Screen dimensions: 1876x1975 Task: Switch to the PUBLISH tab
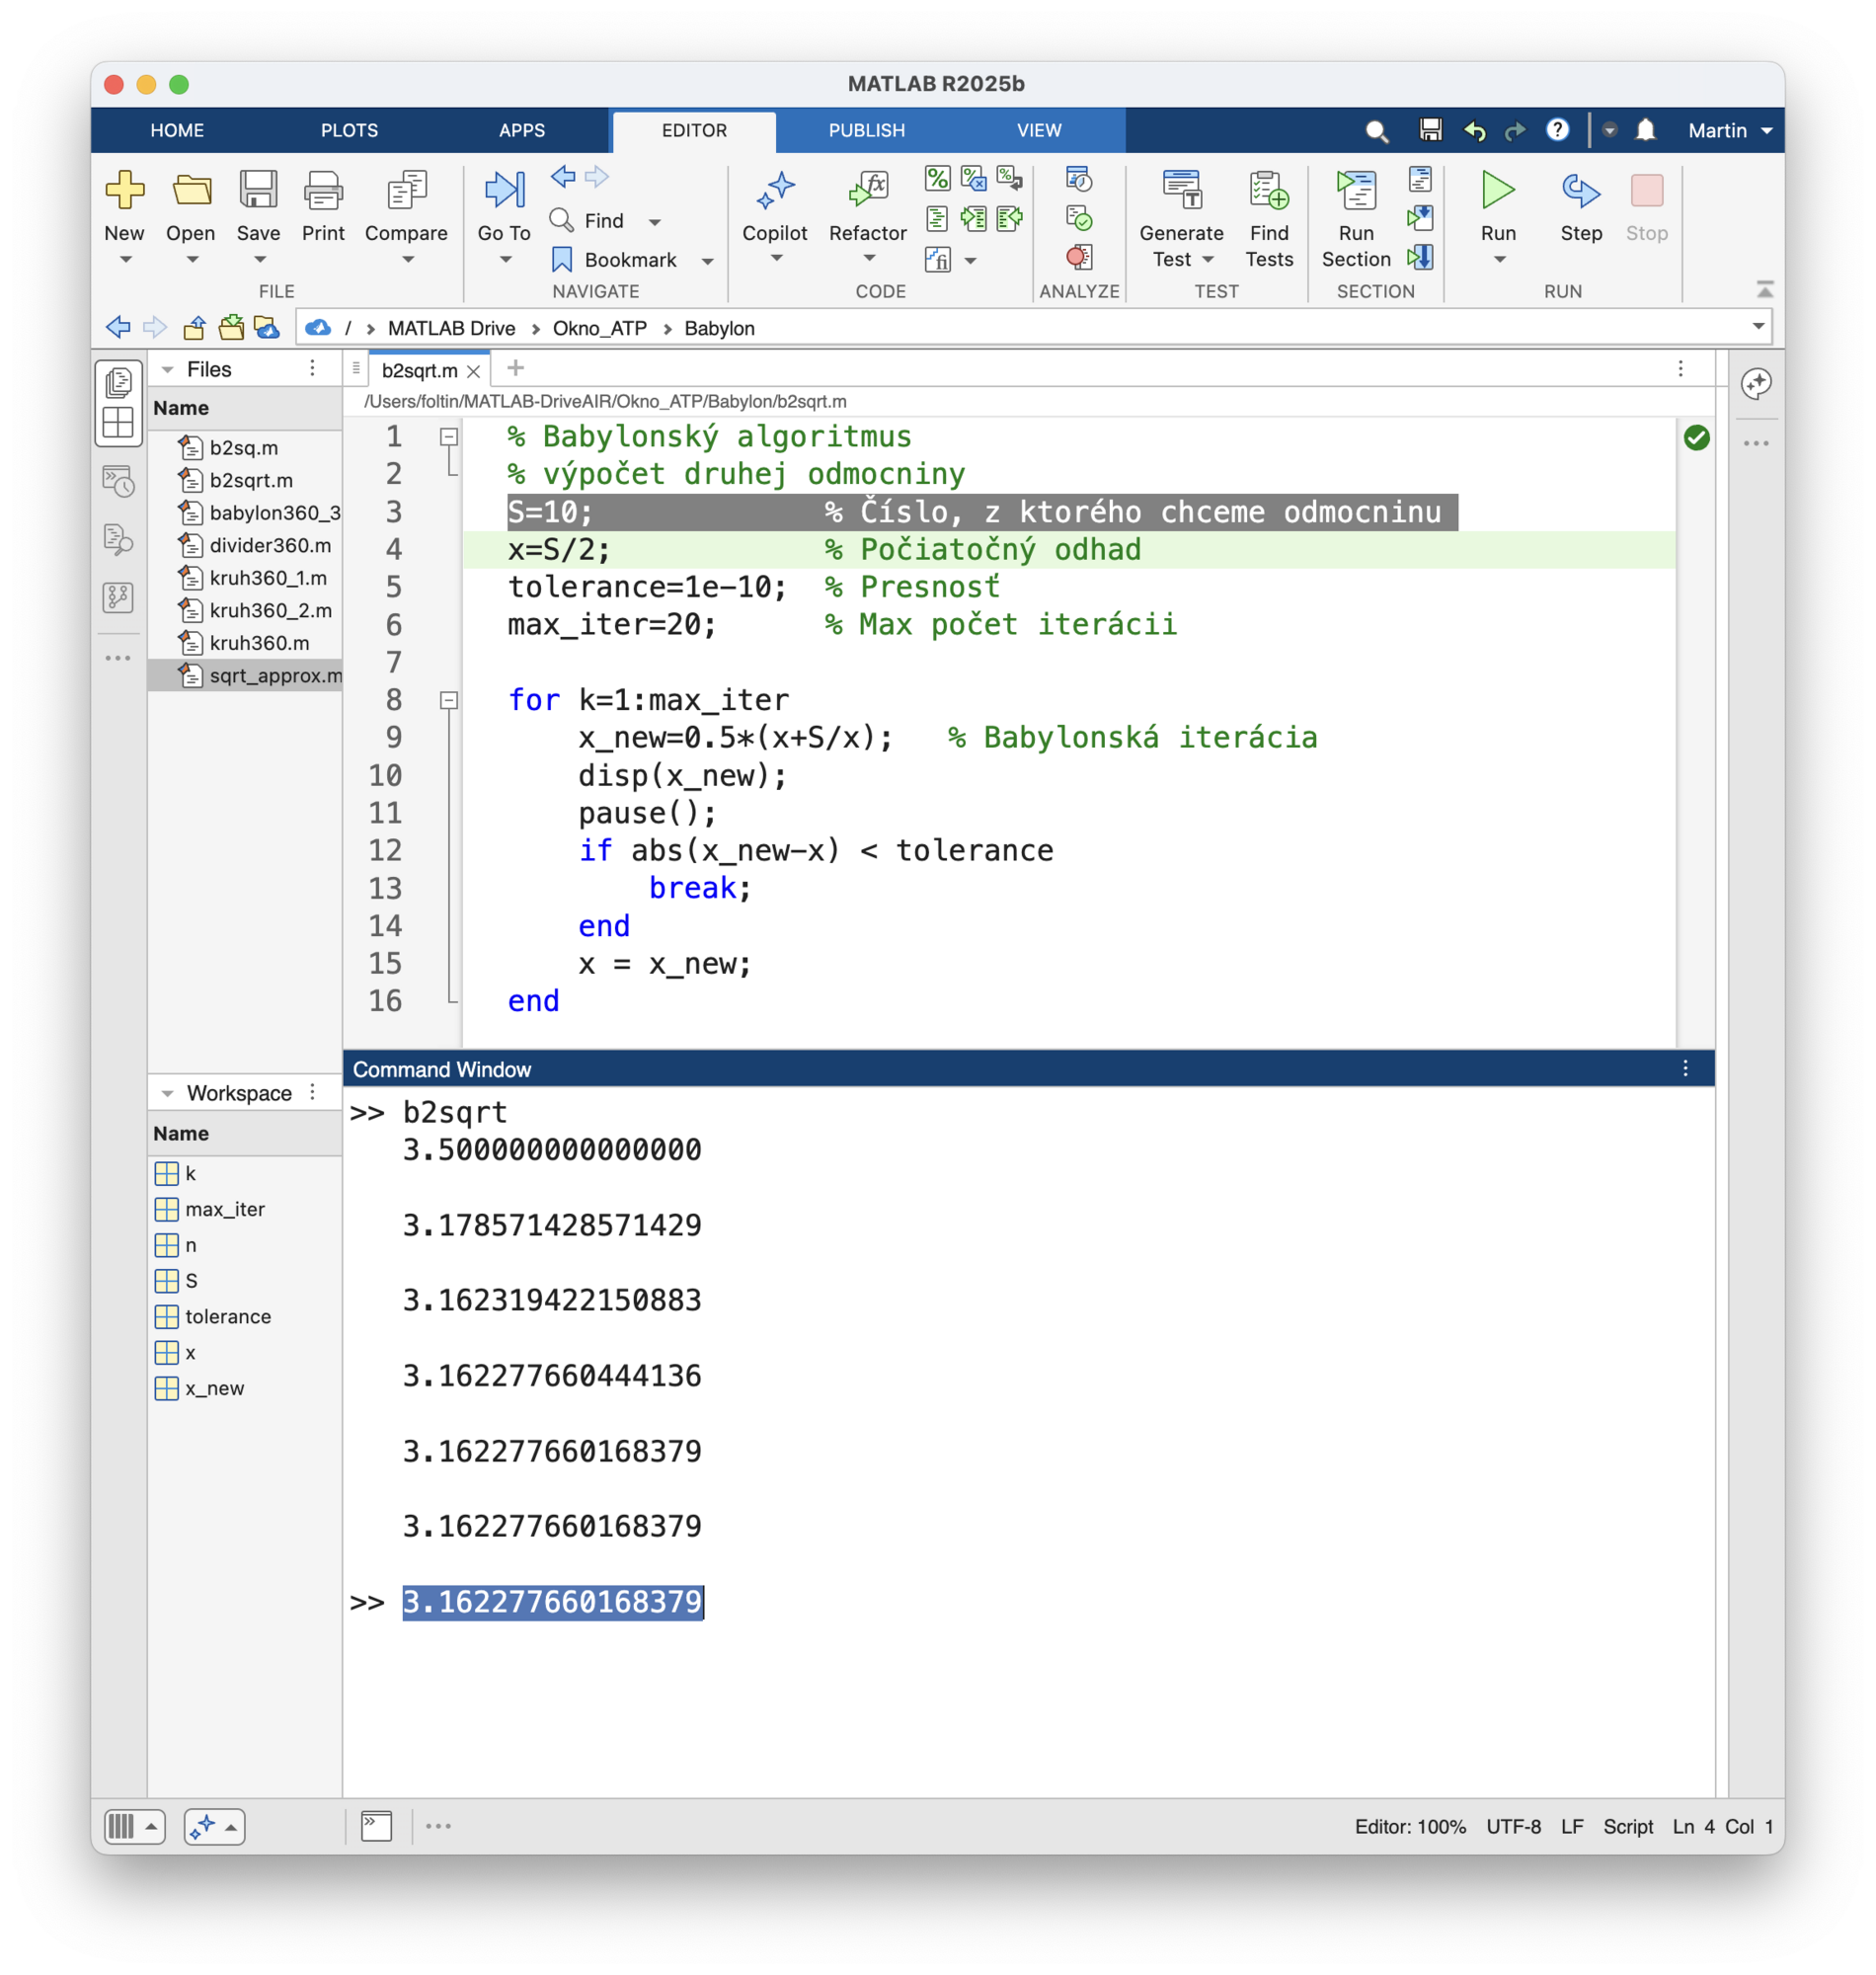click(x=866, y=131)
